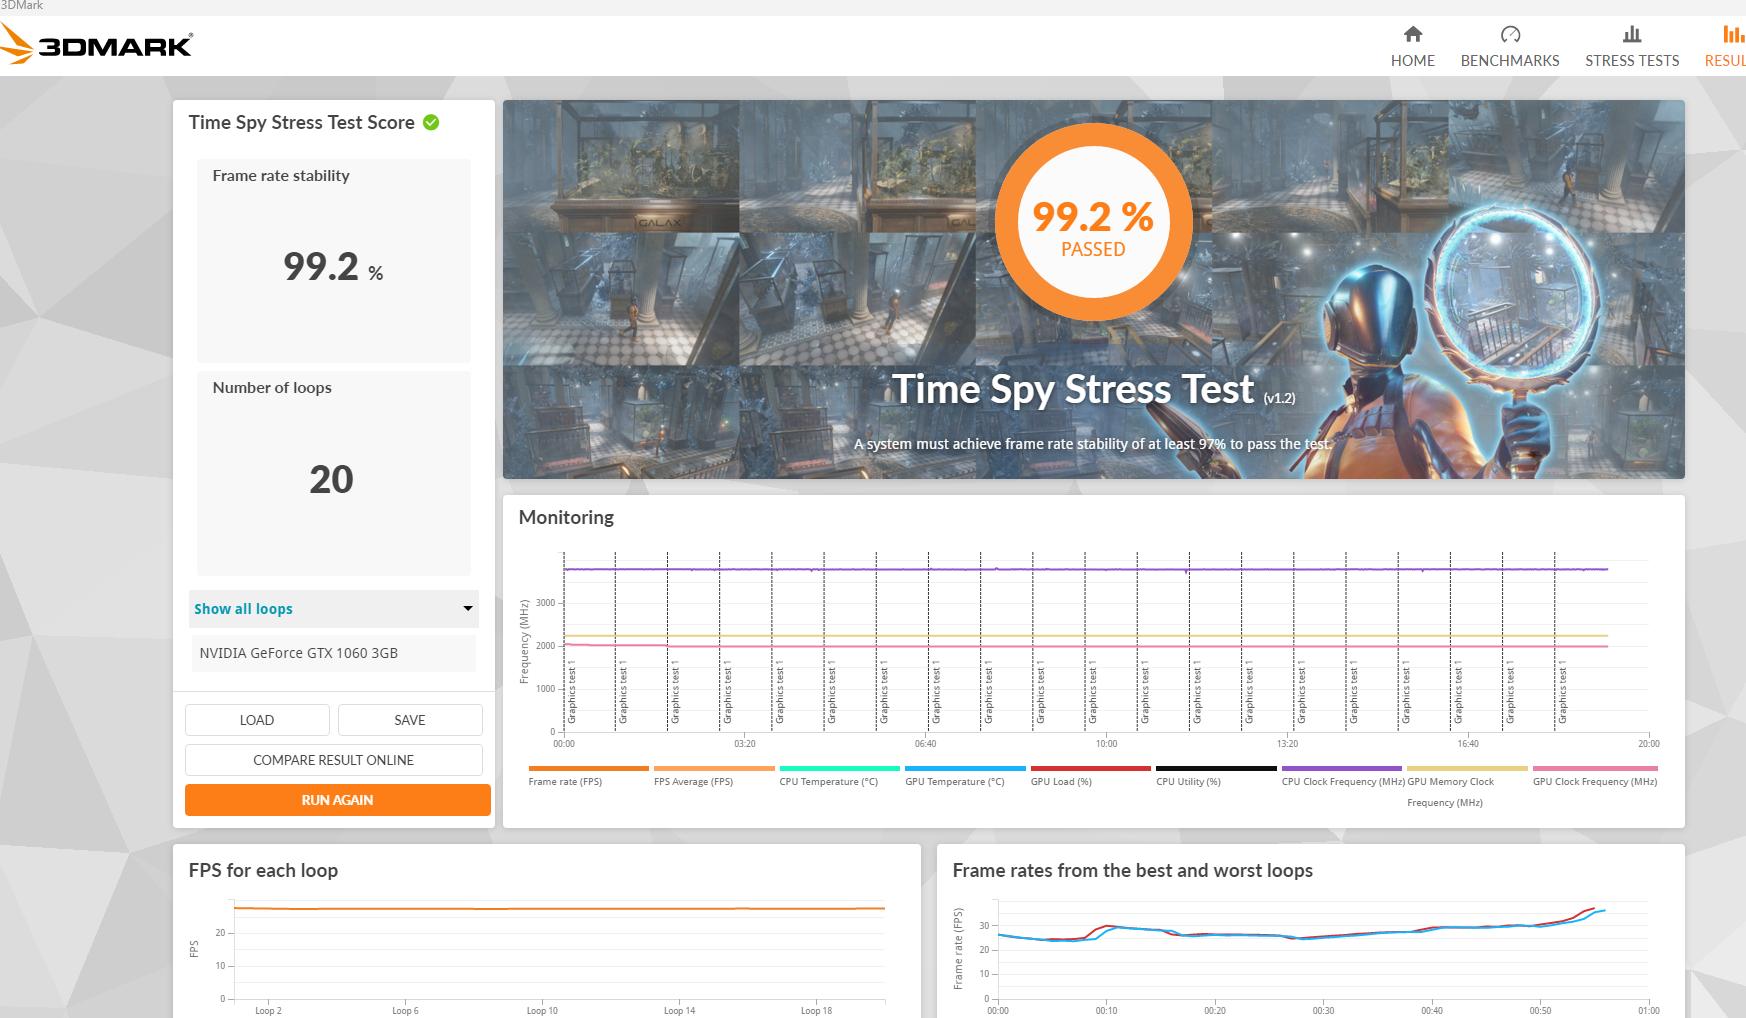
Task: Click the LOAD button
Action: tap(257, 720)
